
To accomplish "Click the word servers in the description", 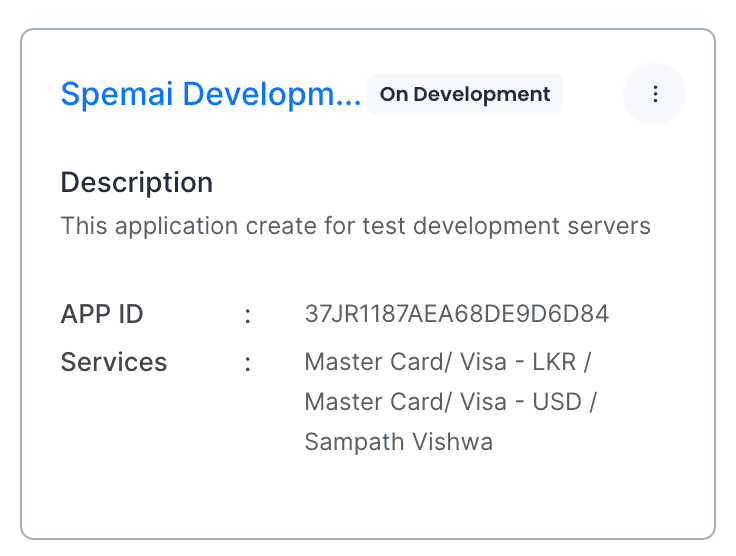I will (612, 226).
